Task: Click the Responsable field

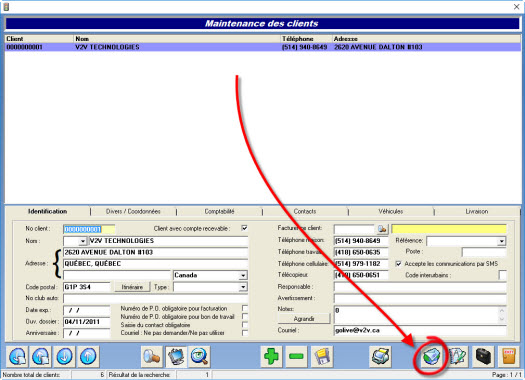Action: pos(420,287)
